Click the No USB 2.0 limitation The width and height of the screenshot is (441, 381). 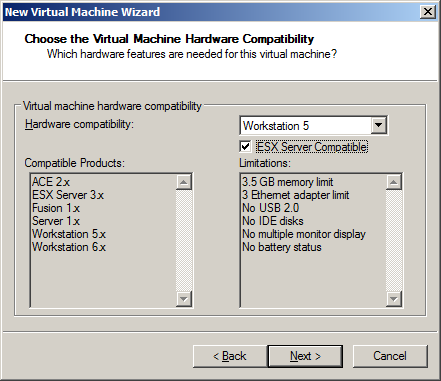coord(271,208)
